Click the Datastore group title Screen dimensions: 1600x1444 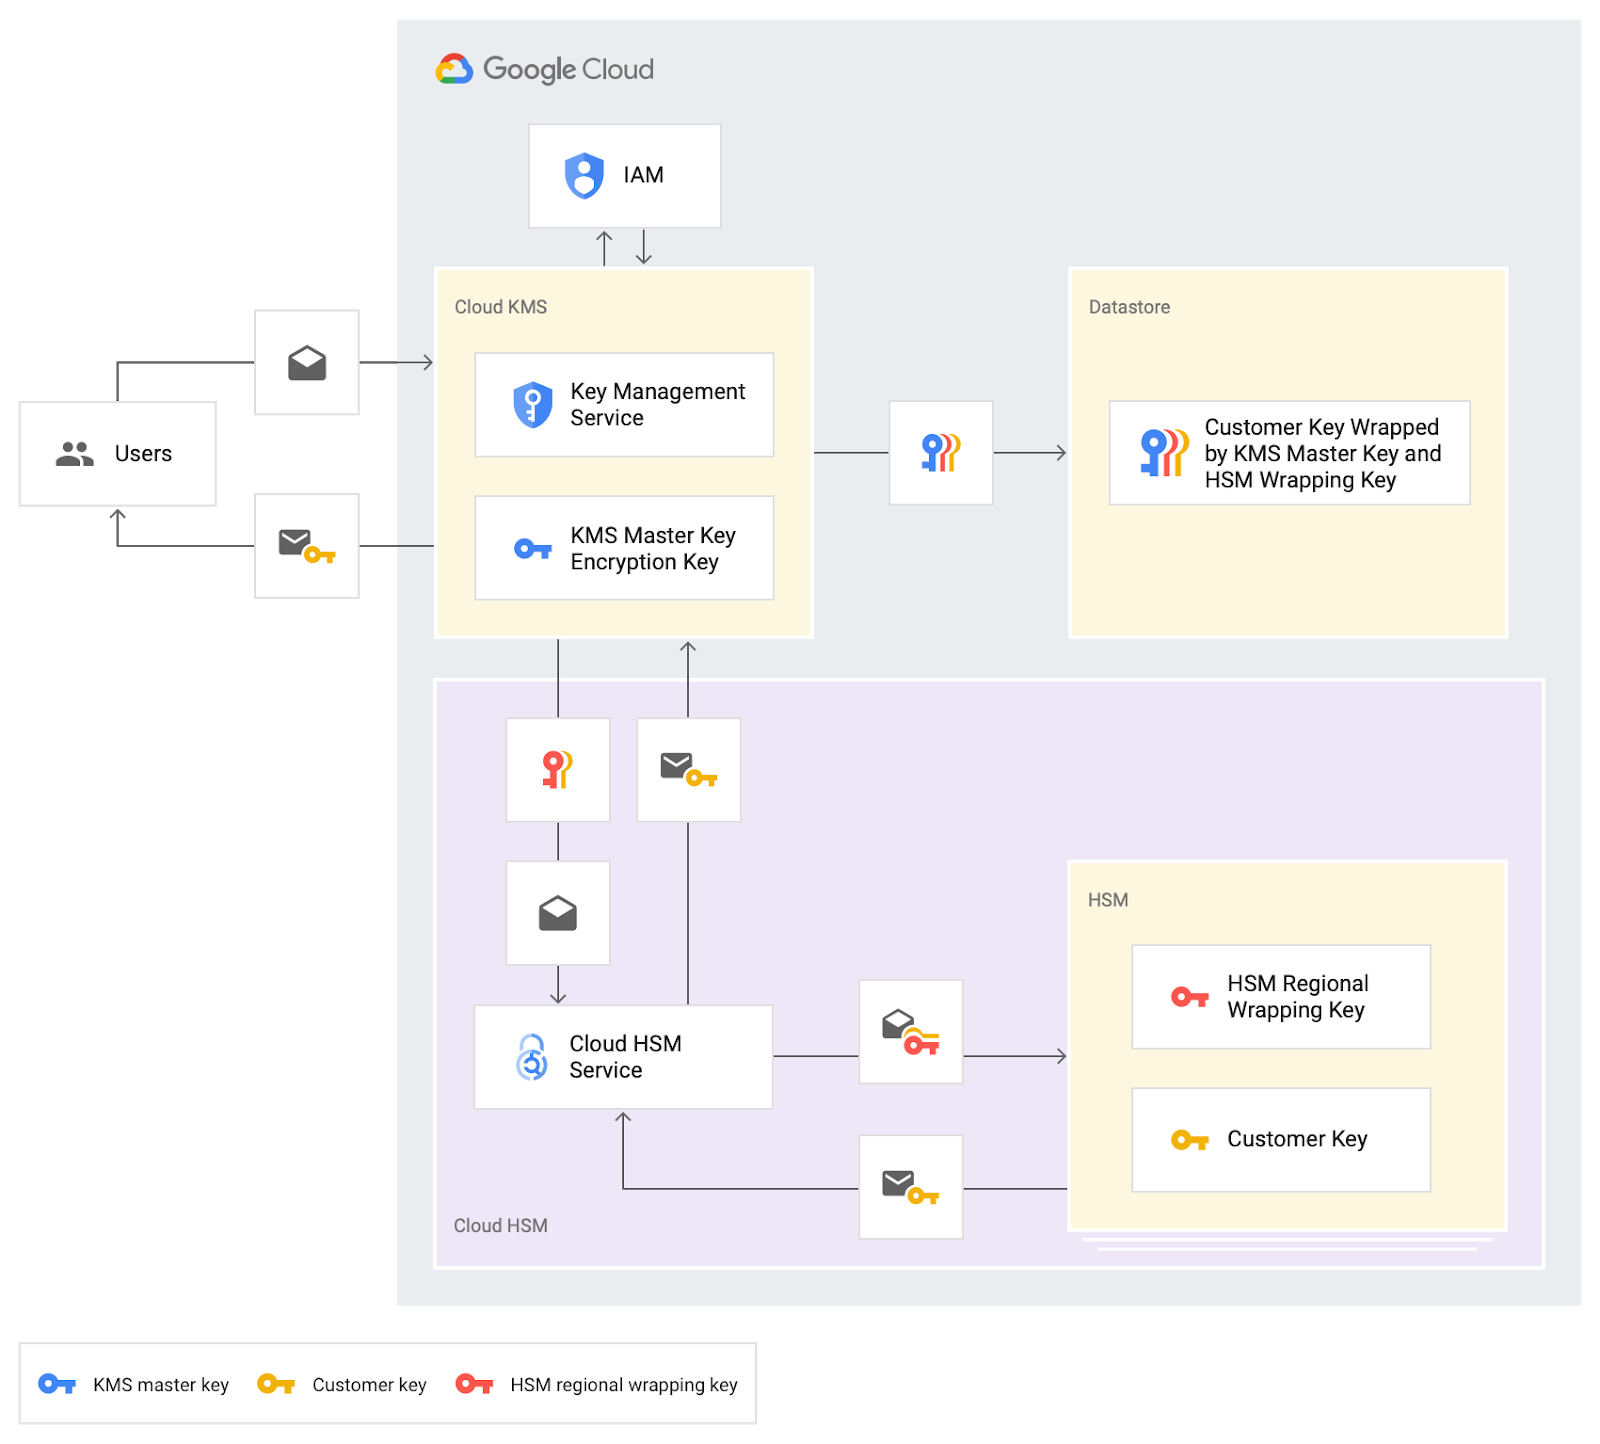(1129, 307)
